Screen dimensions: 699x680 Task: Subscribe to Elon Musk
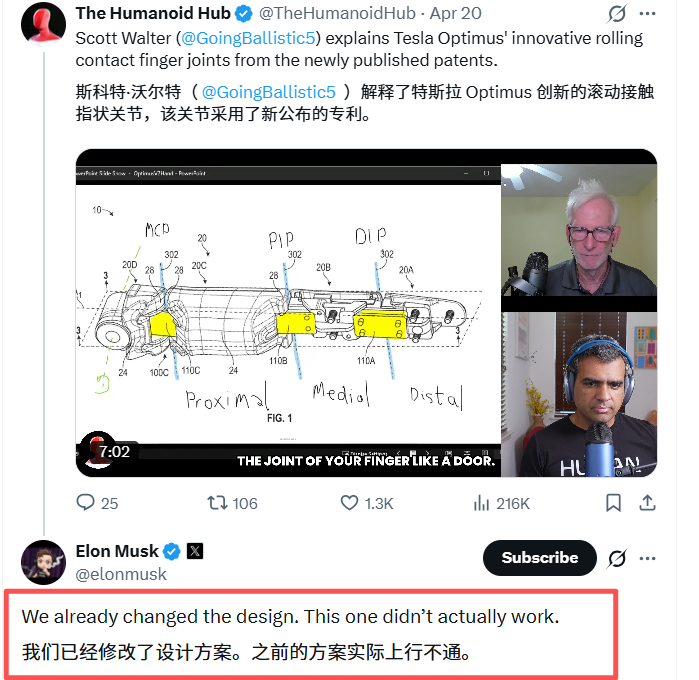point(539,558)
